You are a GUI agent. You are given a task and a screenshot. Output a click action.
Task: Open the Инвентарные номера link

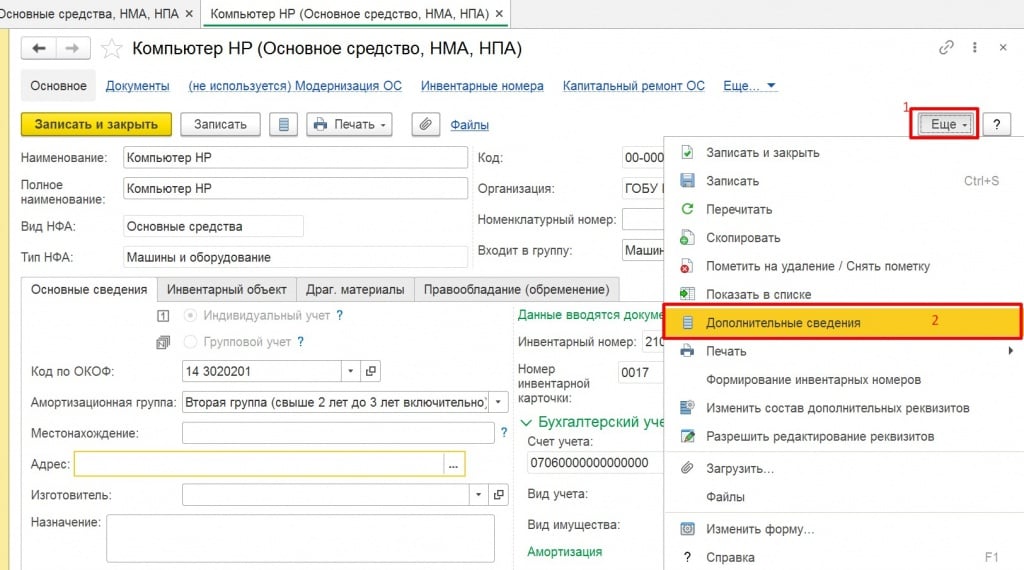pos(482,86)
